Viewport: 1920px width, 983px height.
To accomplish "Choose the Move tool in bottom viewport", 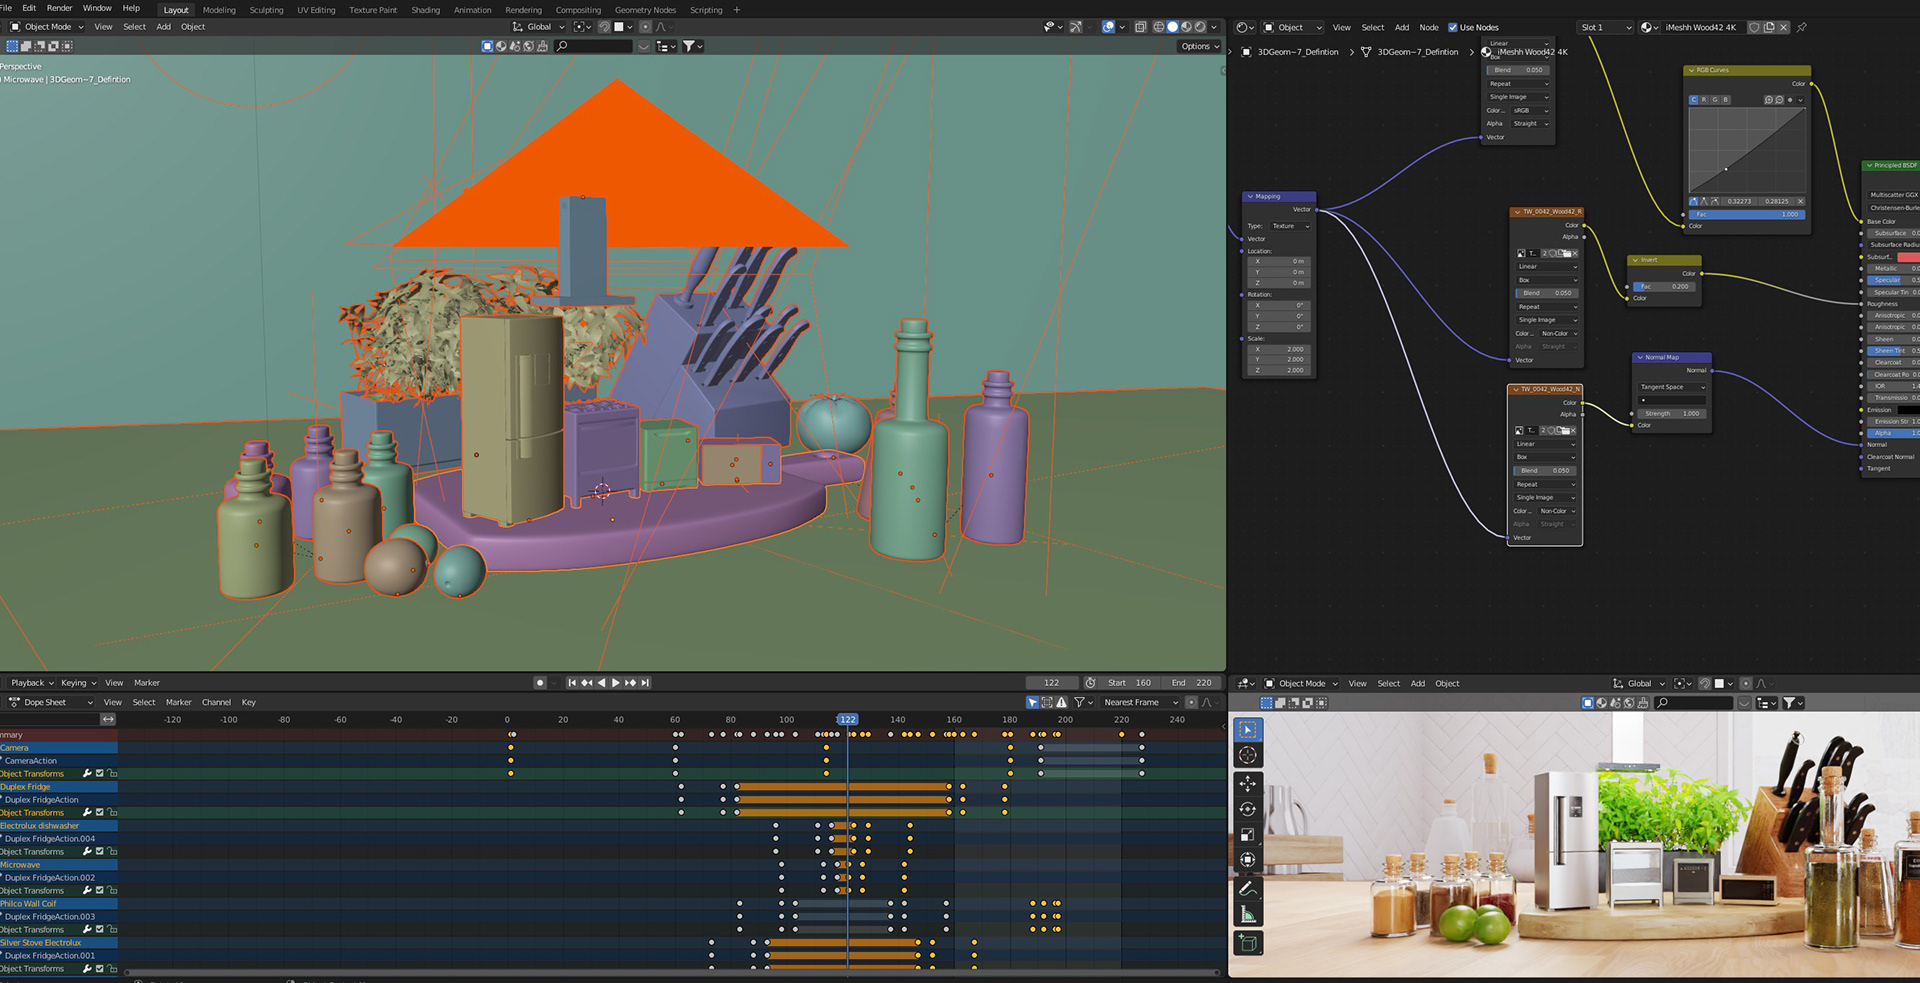I will point(1247,784).
